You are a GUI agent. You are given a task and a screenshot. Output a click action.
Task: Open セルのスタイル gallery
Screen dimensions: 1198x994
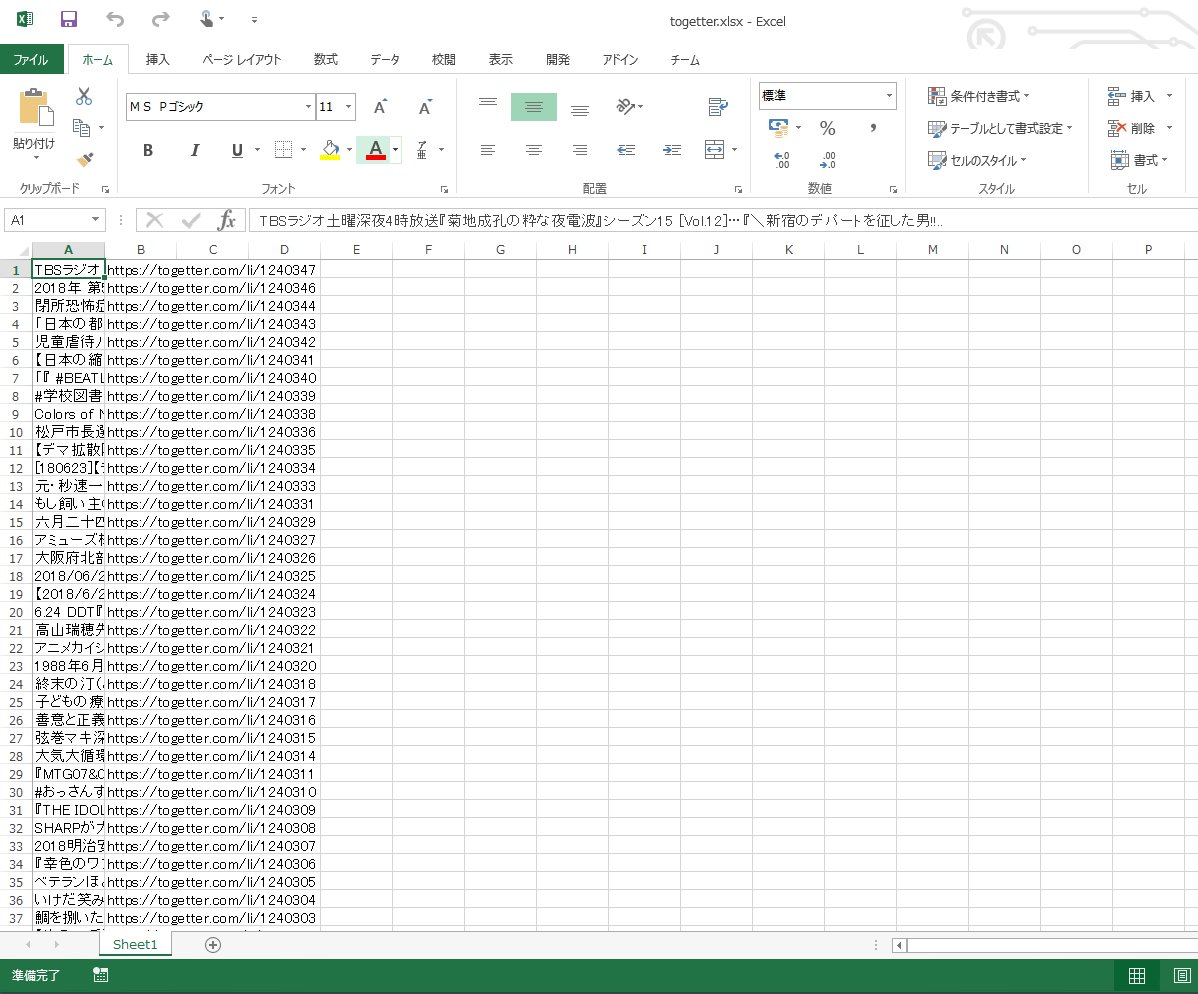[x=977, y=160]
